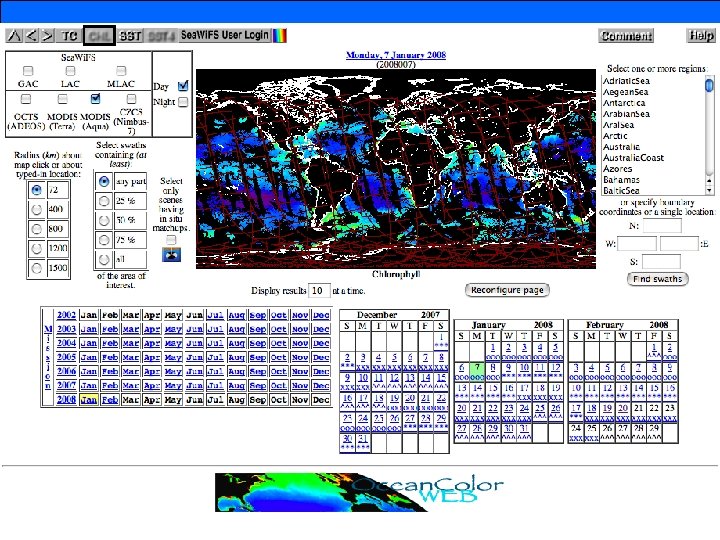The width and height of the screenshot is (720, 540).
Task: Uncheck the MODIS (Aqua) checkbox
Action: 95,98
